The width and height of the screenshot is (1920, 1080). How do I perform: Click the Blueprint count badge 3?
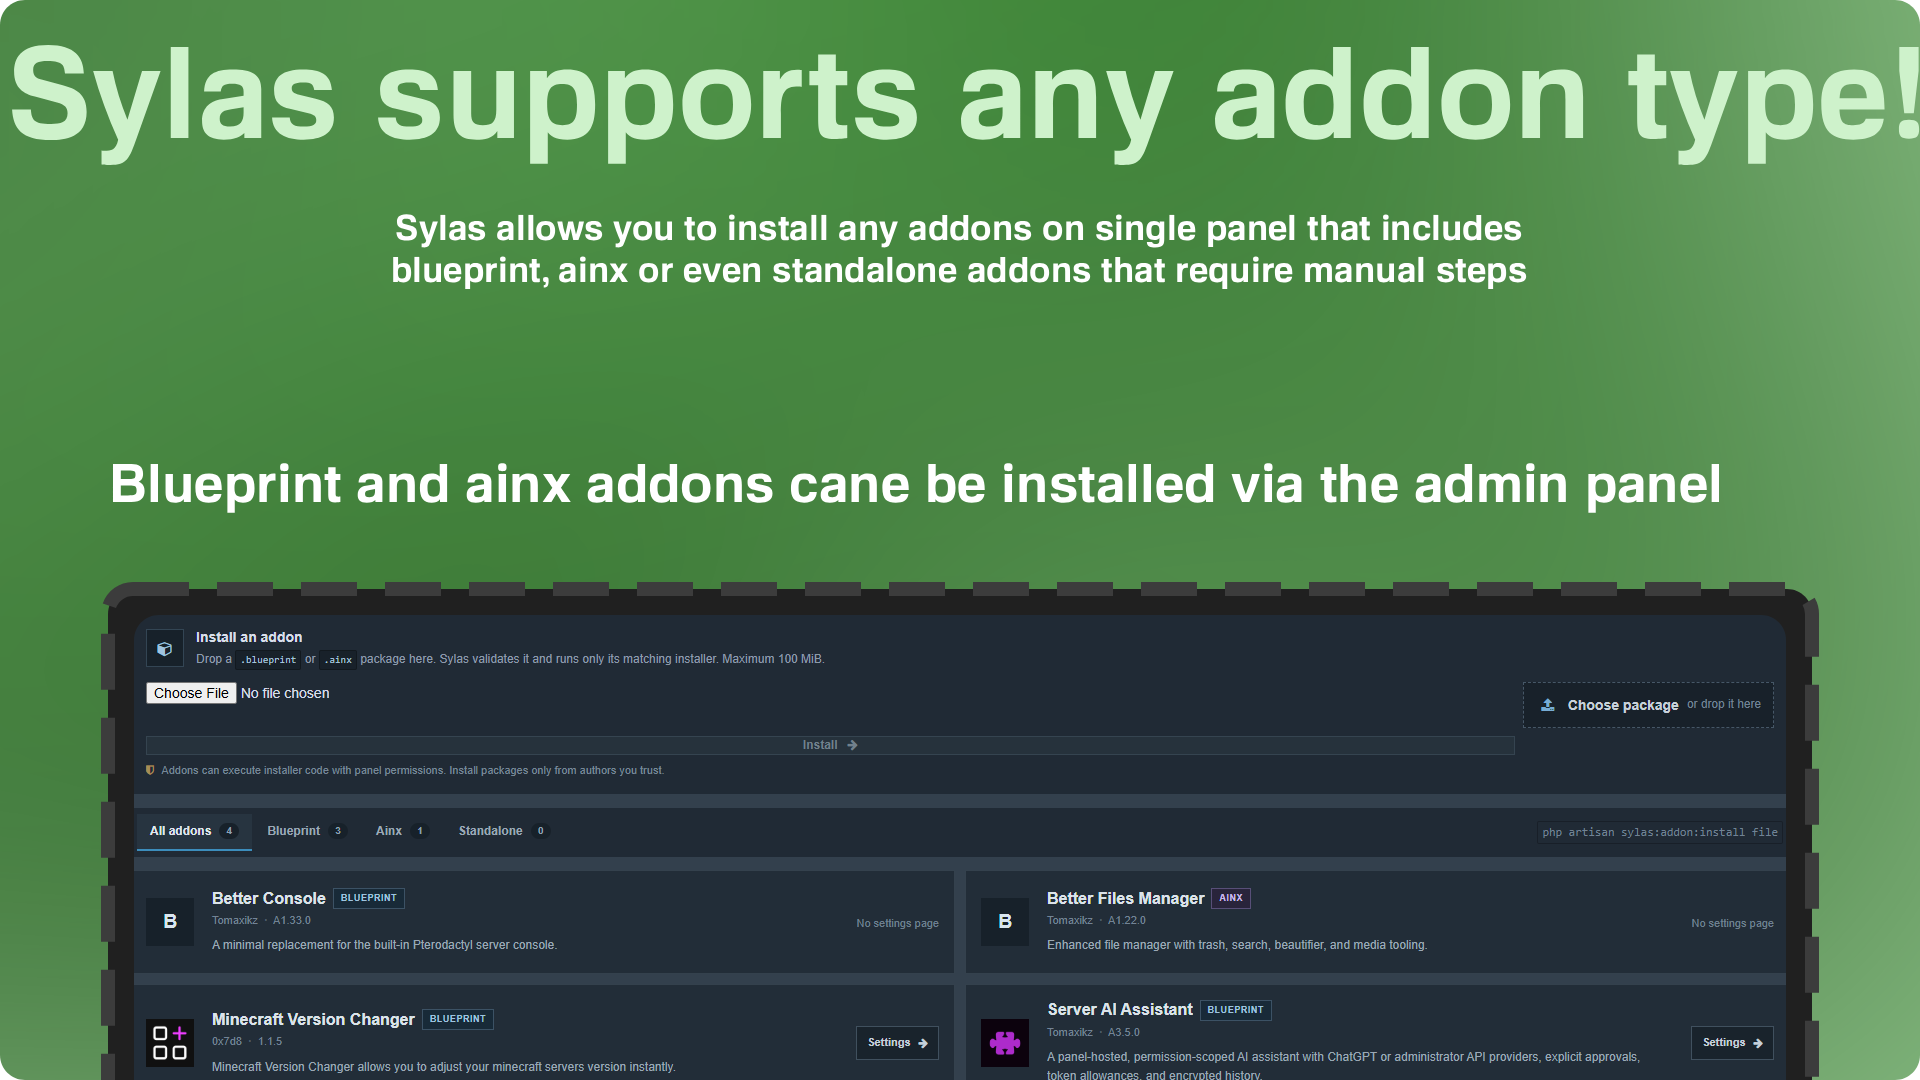click(338, 831)
